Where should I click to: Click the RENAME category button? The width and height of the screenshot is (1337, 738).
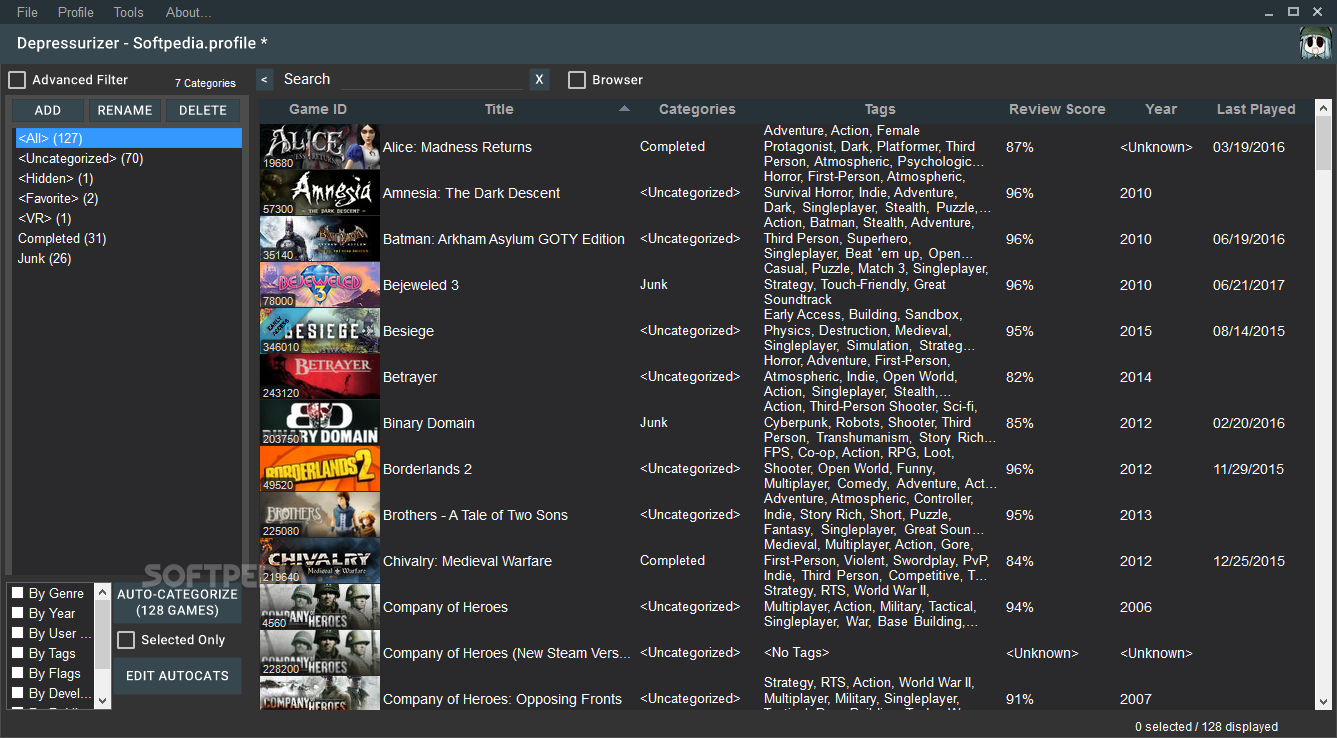point(125,110)
